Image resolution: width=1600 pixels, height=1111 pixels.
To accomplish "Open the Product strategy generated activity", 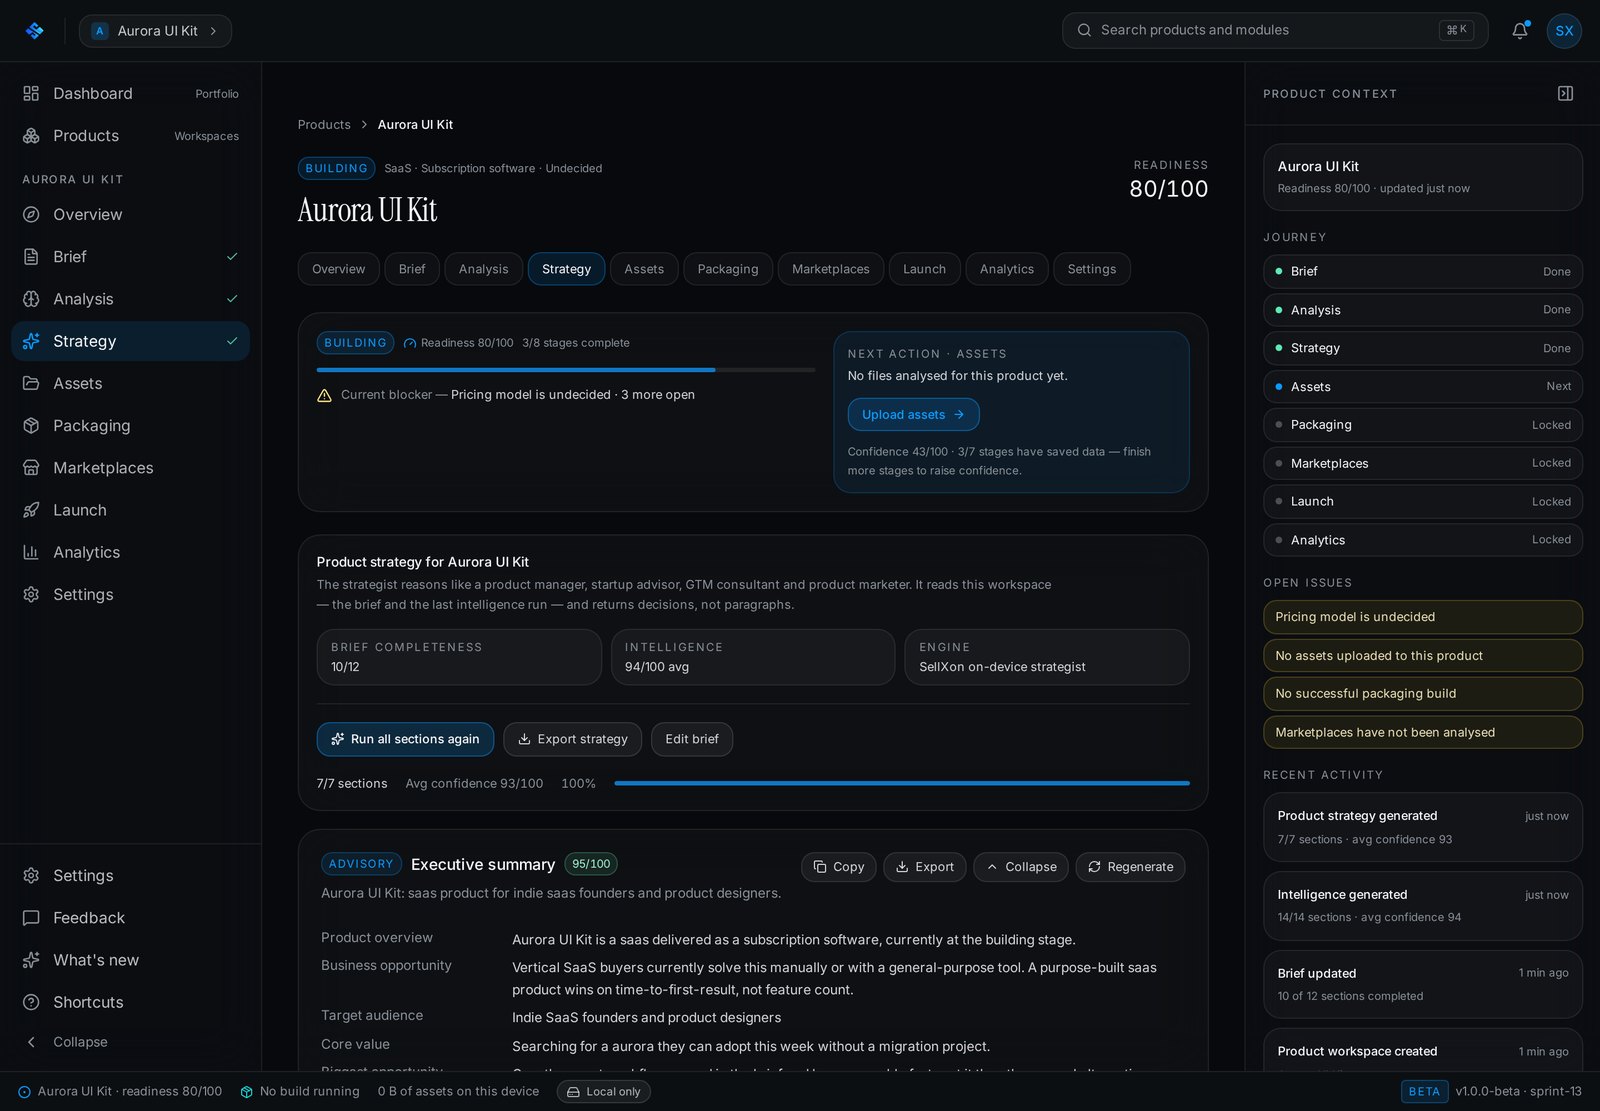I will [1422, 827].
